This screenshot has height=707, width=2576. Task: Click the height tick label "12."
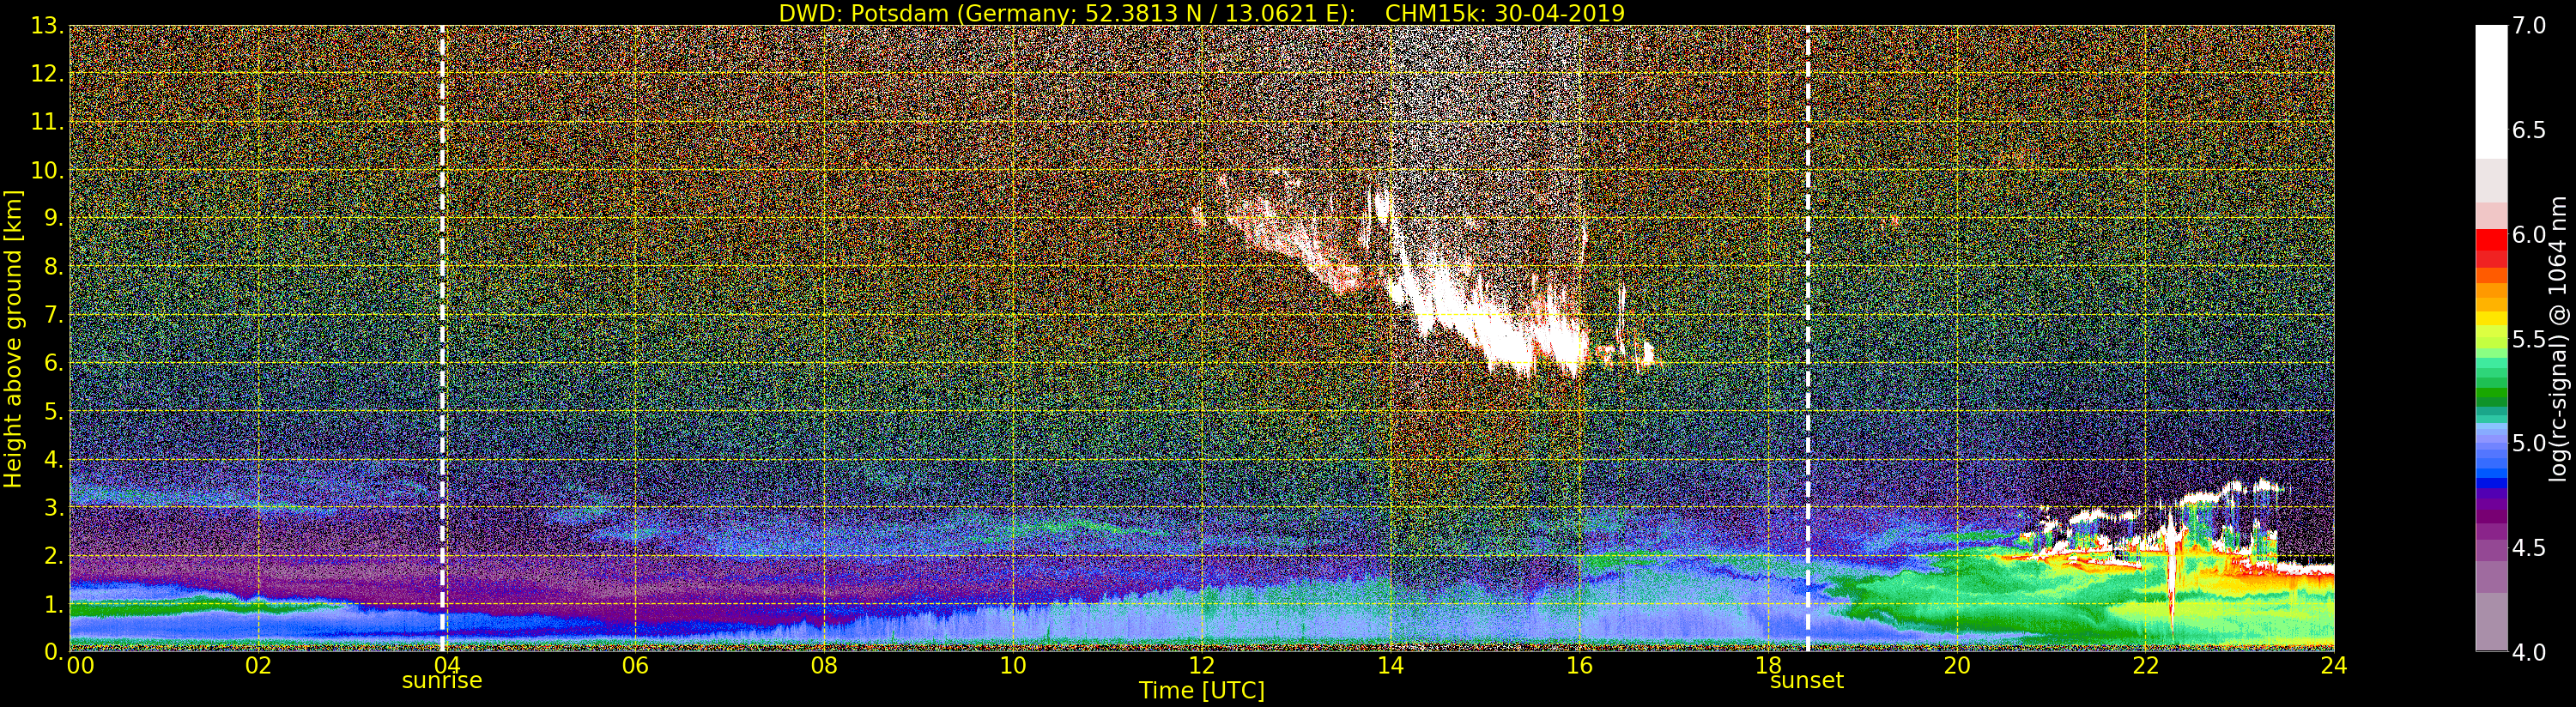tap(48, 74)
